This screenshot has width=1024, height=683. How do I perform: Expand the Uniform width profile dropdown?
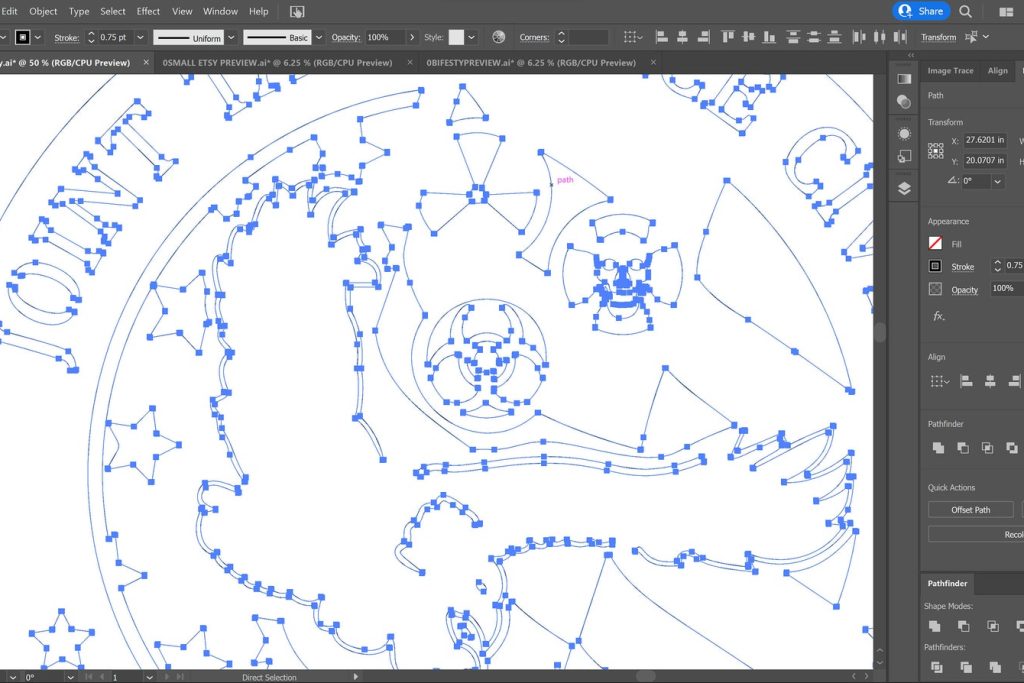tap(231, 37)
